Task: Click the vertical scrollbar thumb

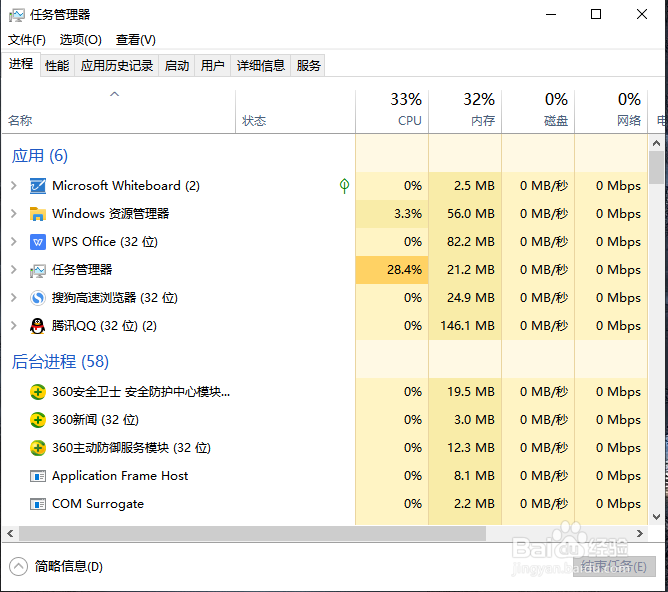Action: tap(656, 167)
